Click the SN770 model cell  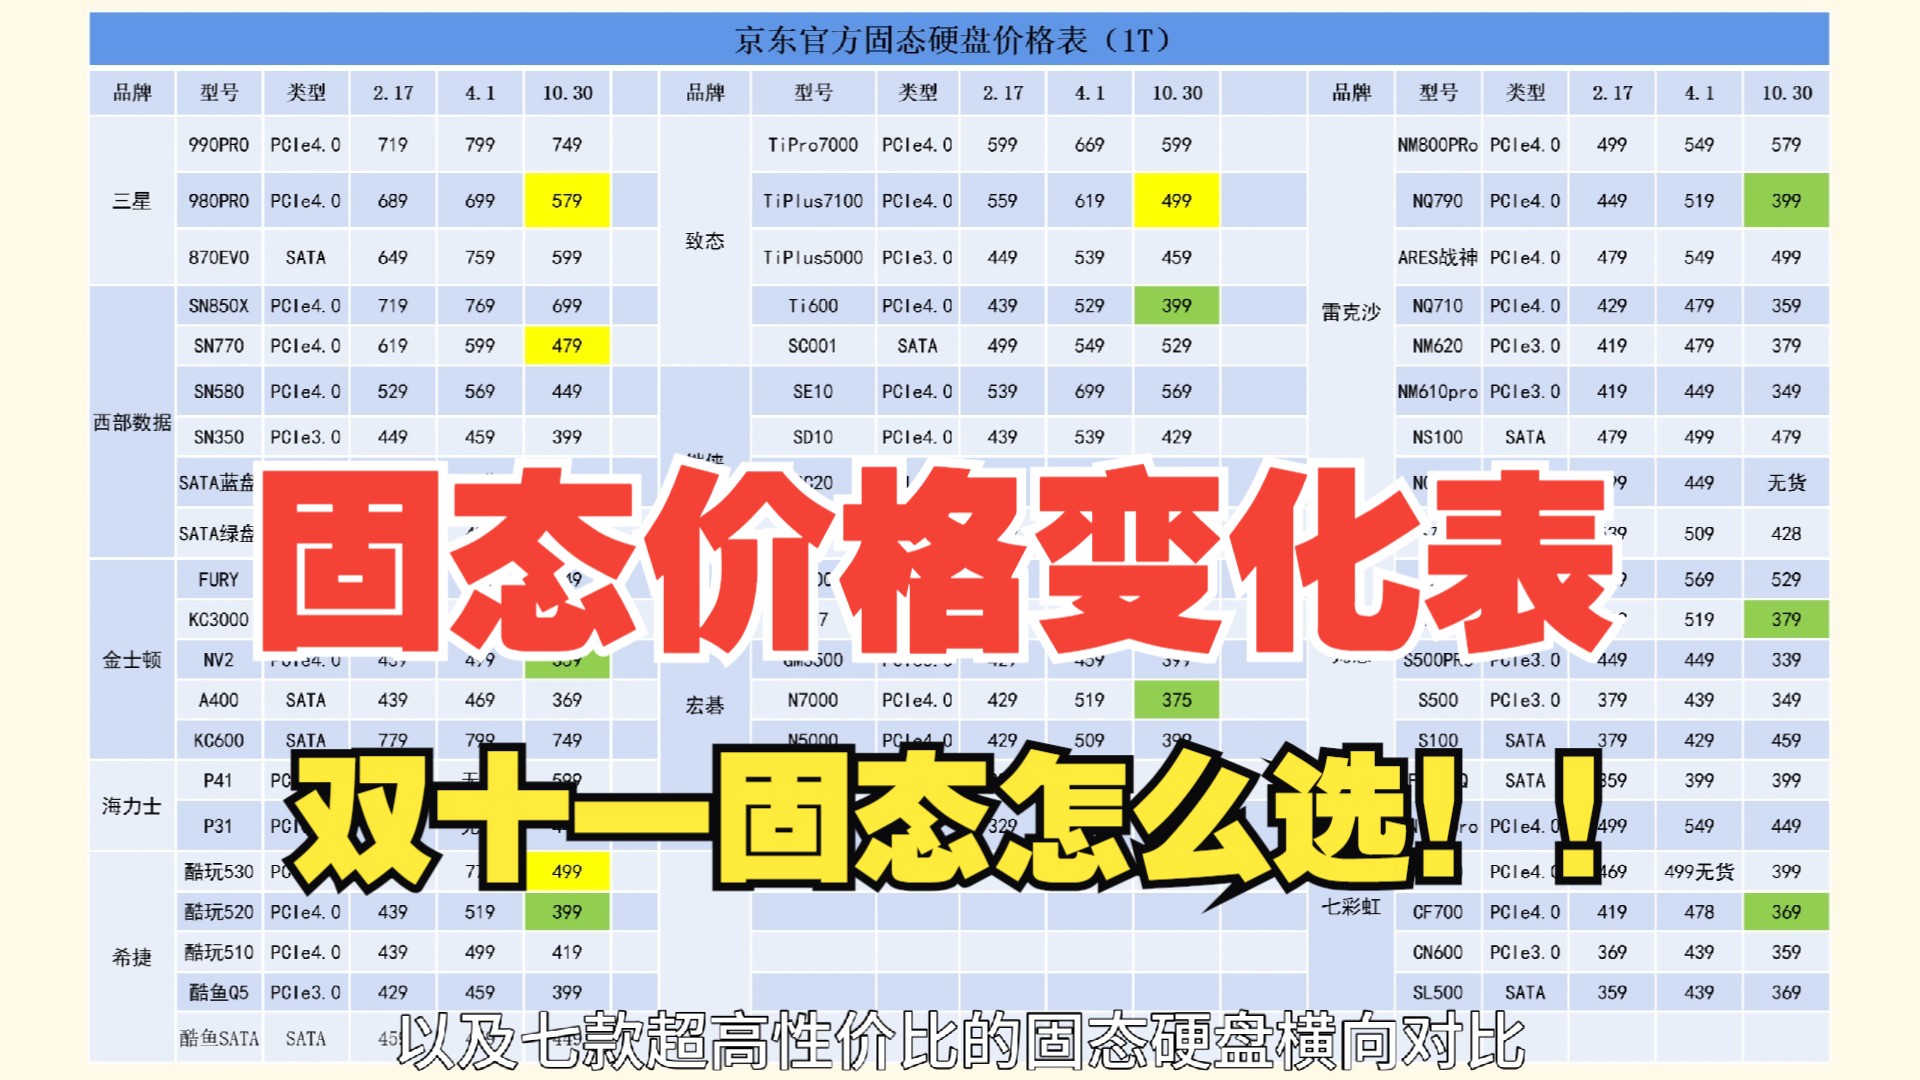point(219,346)
